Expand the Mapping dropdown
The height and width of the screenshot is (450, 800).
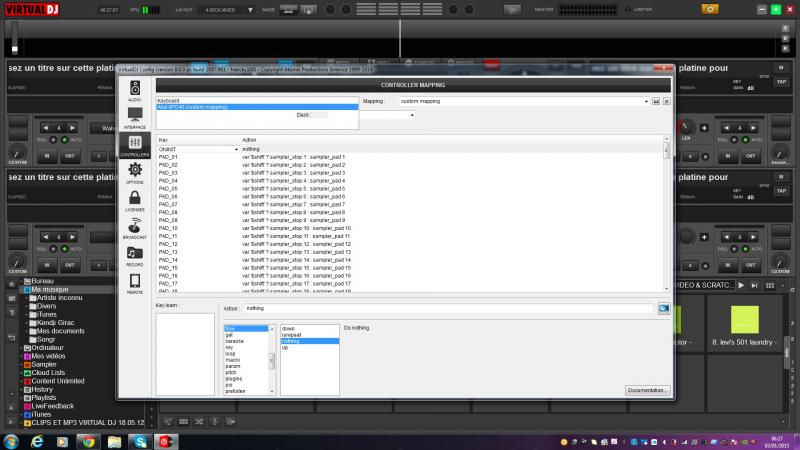[646, 101]
